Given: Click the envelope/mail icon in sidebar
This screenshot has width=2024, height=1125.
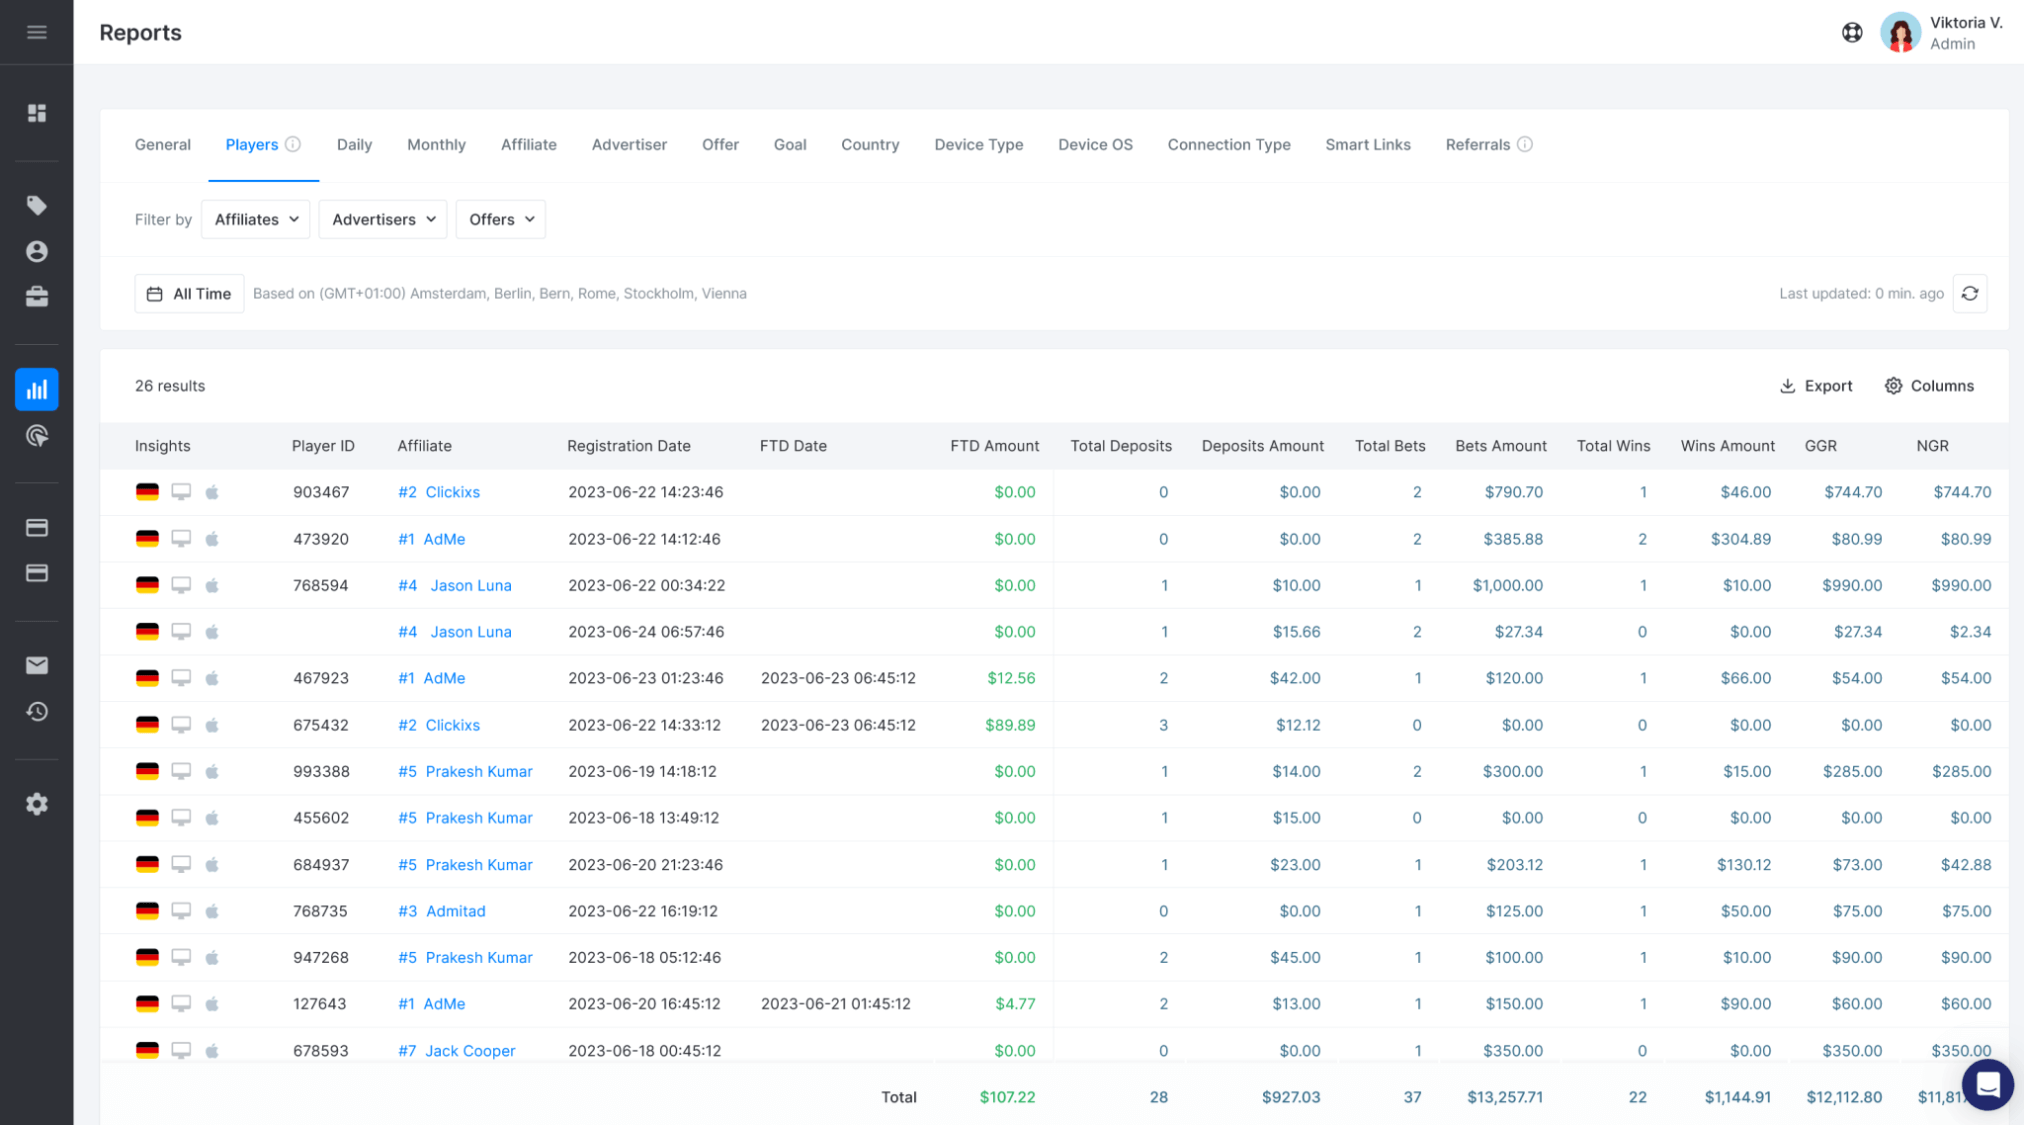Looking at the screenshot, I should point(37,665).
